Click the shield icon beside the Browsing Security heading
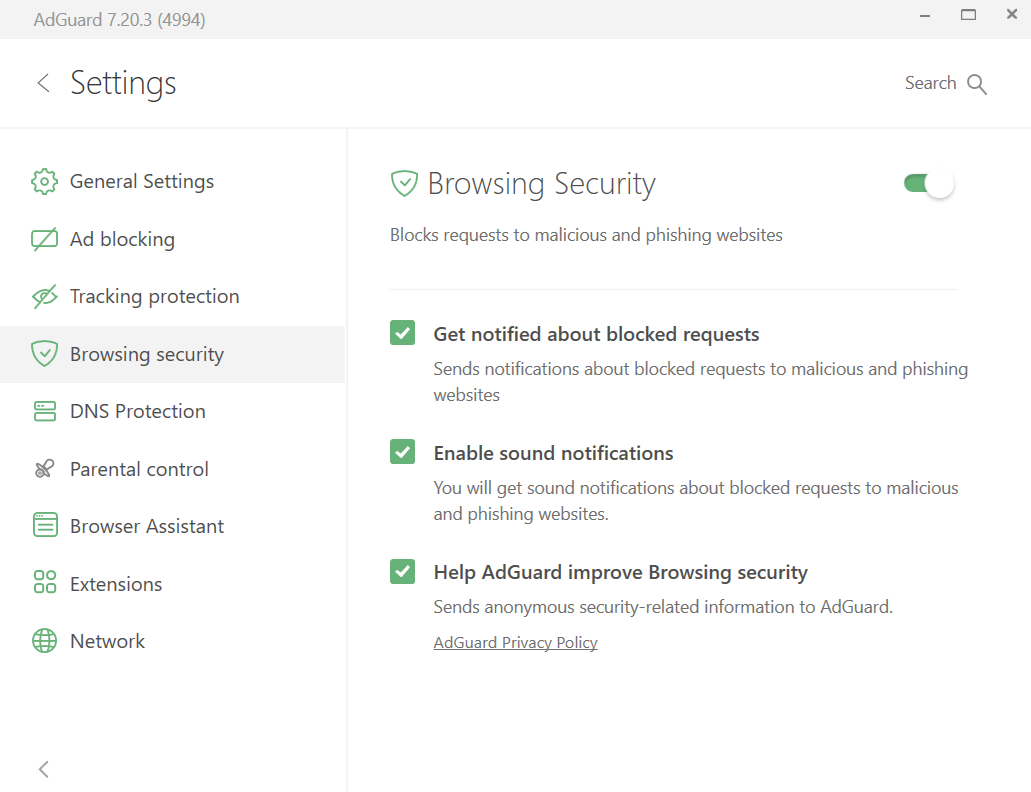Image resolution: width=1031 pixels, height=792 pixels. click(404, 183)
